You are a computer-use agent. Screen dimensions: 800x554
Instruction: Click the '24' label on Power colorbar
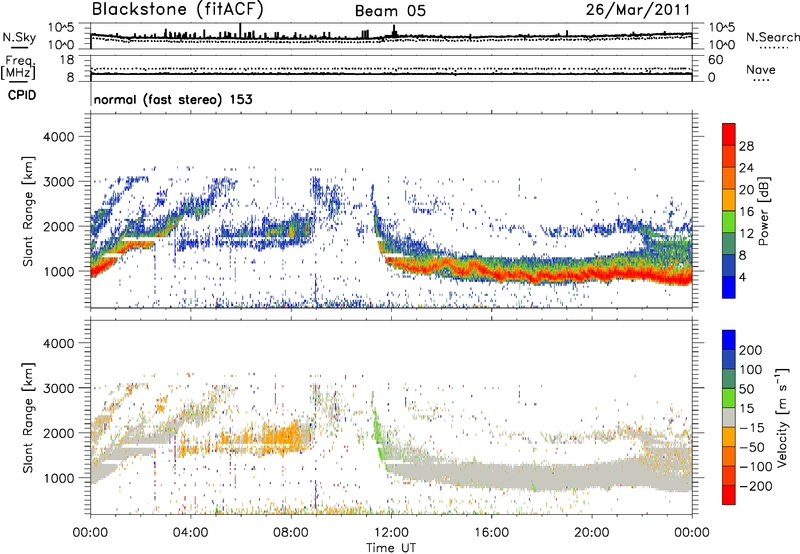click(x=746, y=168)
